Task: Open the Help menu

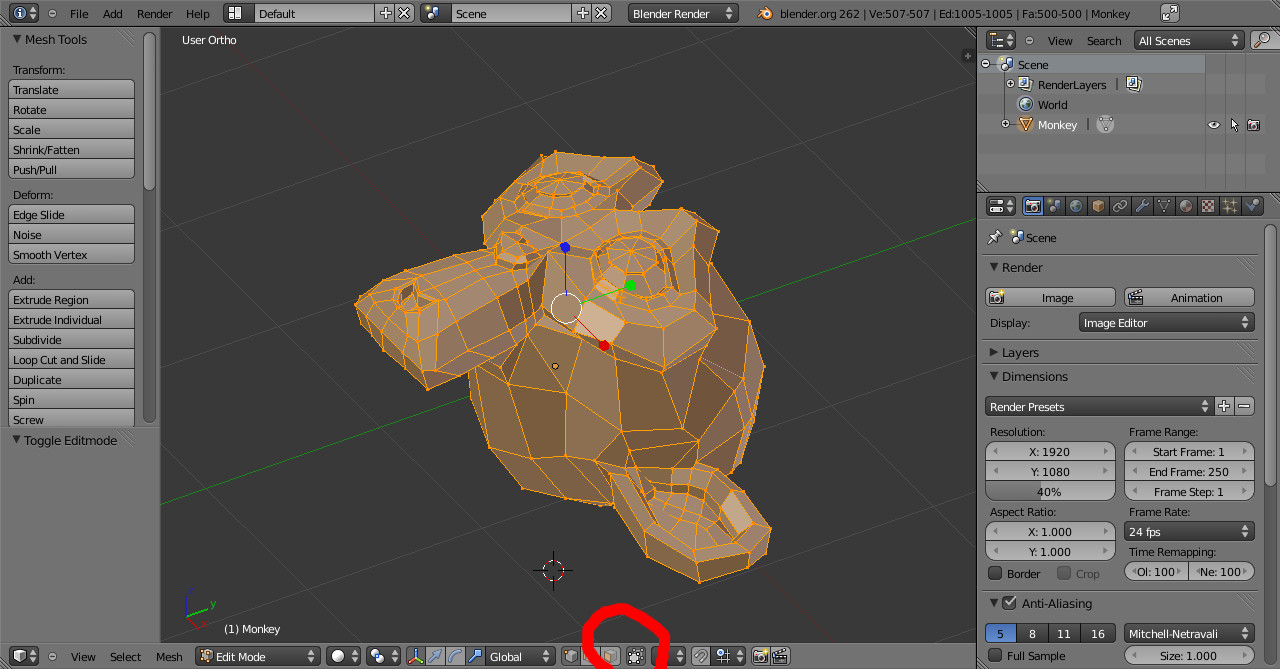Action: [x=198, y=14]
